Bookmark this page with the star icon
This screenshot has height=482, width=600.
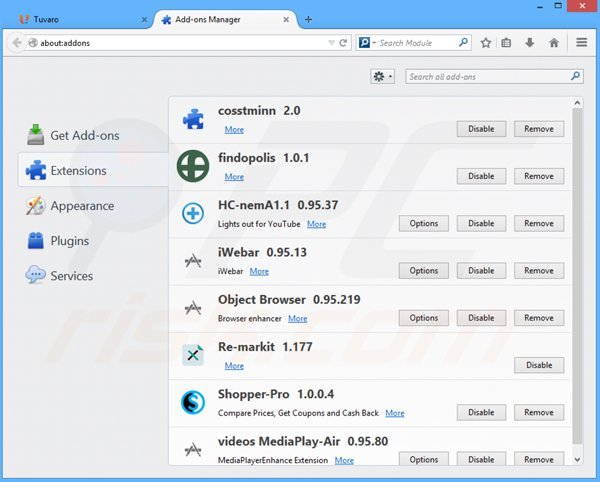tap(486, 43)
